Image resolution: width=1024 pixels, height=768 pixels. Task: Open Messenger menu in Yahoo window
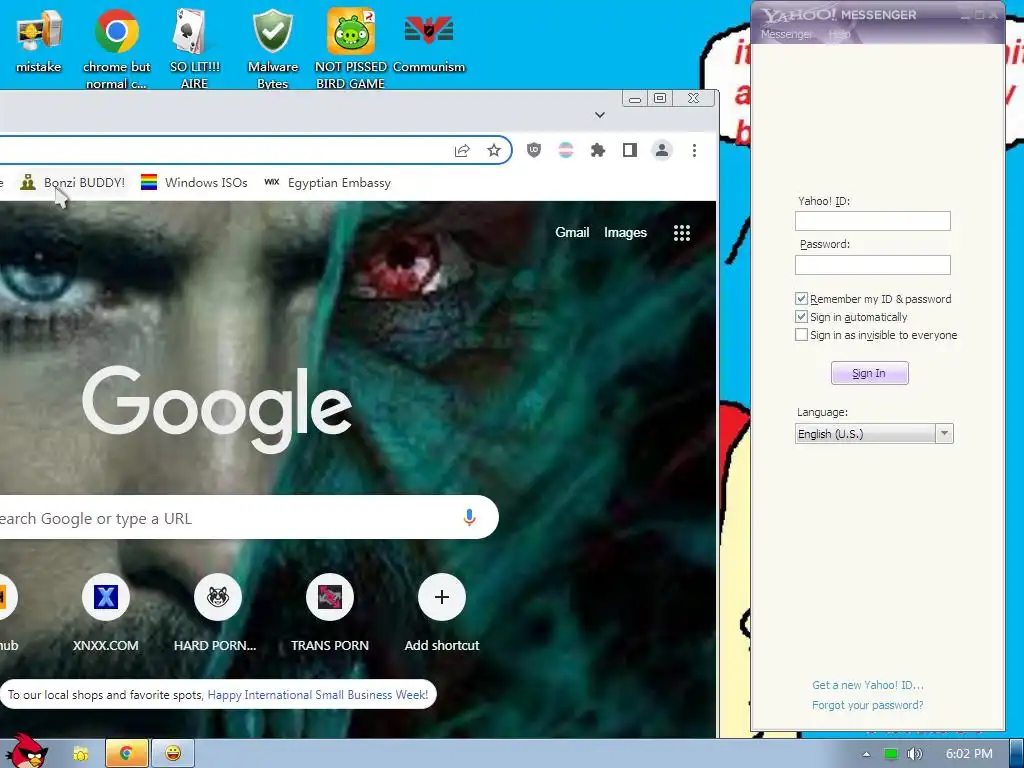tap(786, 34)
